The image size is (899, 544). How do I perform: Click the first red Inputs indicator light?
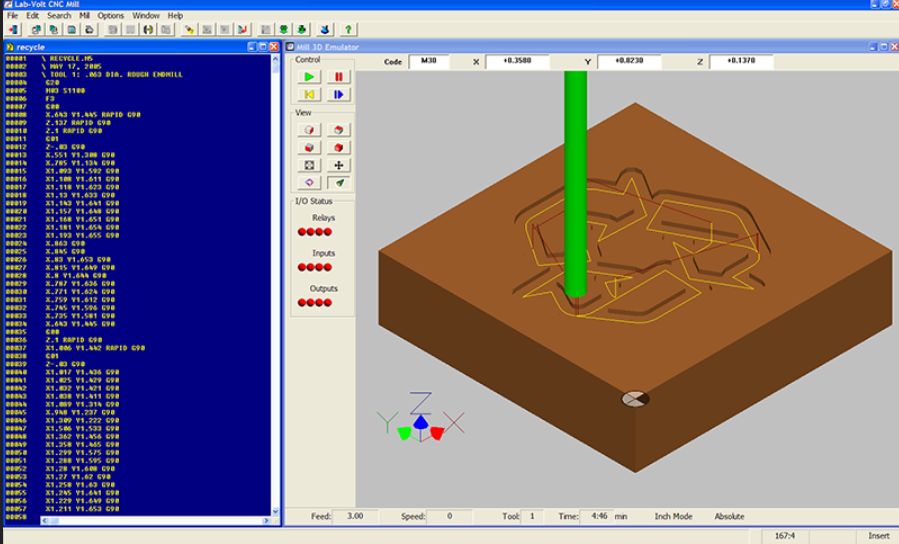[302, 267]
